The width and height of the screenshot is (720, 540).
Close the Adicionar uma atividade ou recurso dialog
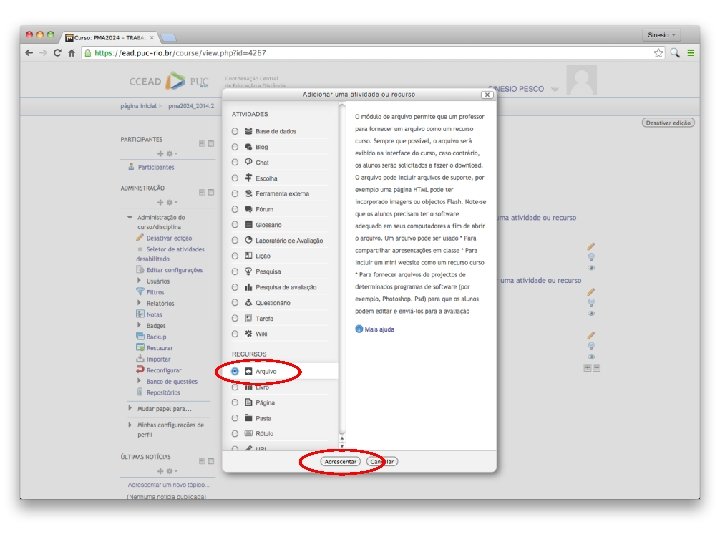point(487,95)
